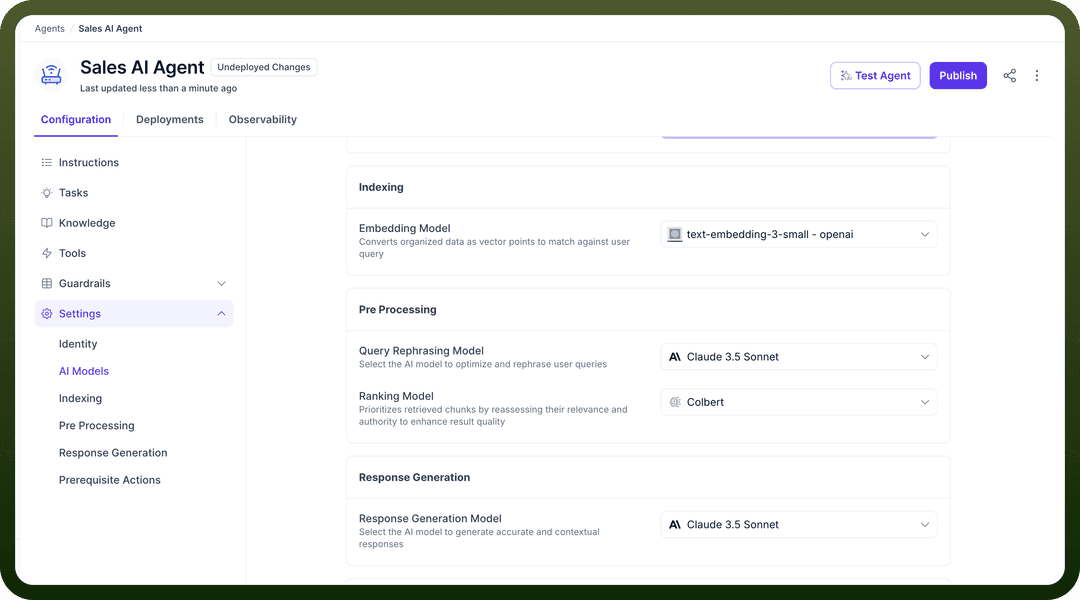Click the Sales AI Agent robot avatar icon
The width and height of the screenshot is (1080, 600).
[x=51, y=75]
